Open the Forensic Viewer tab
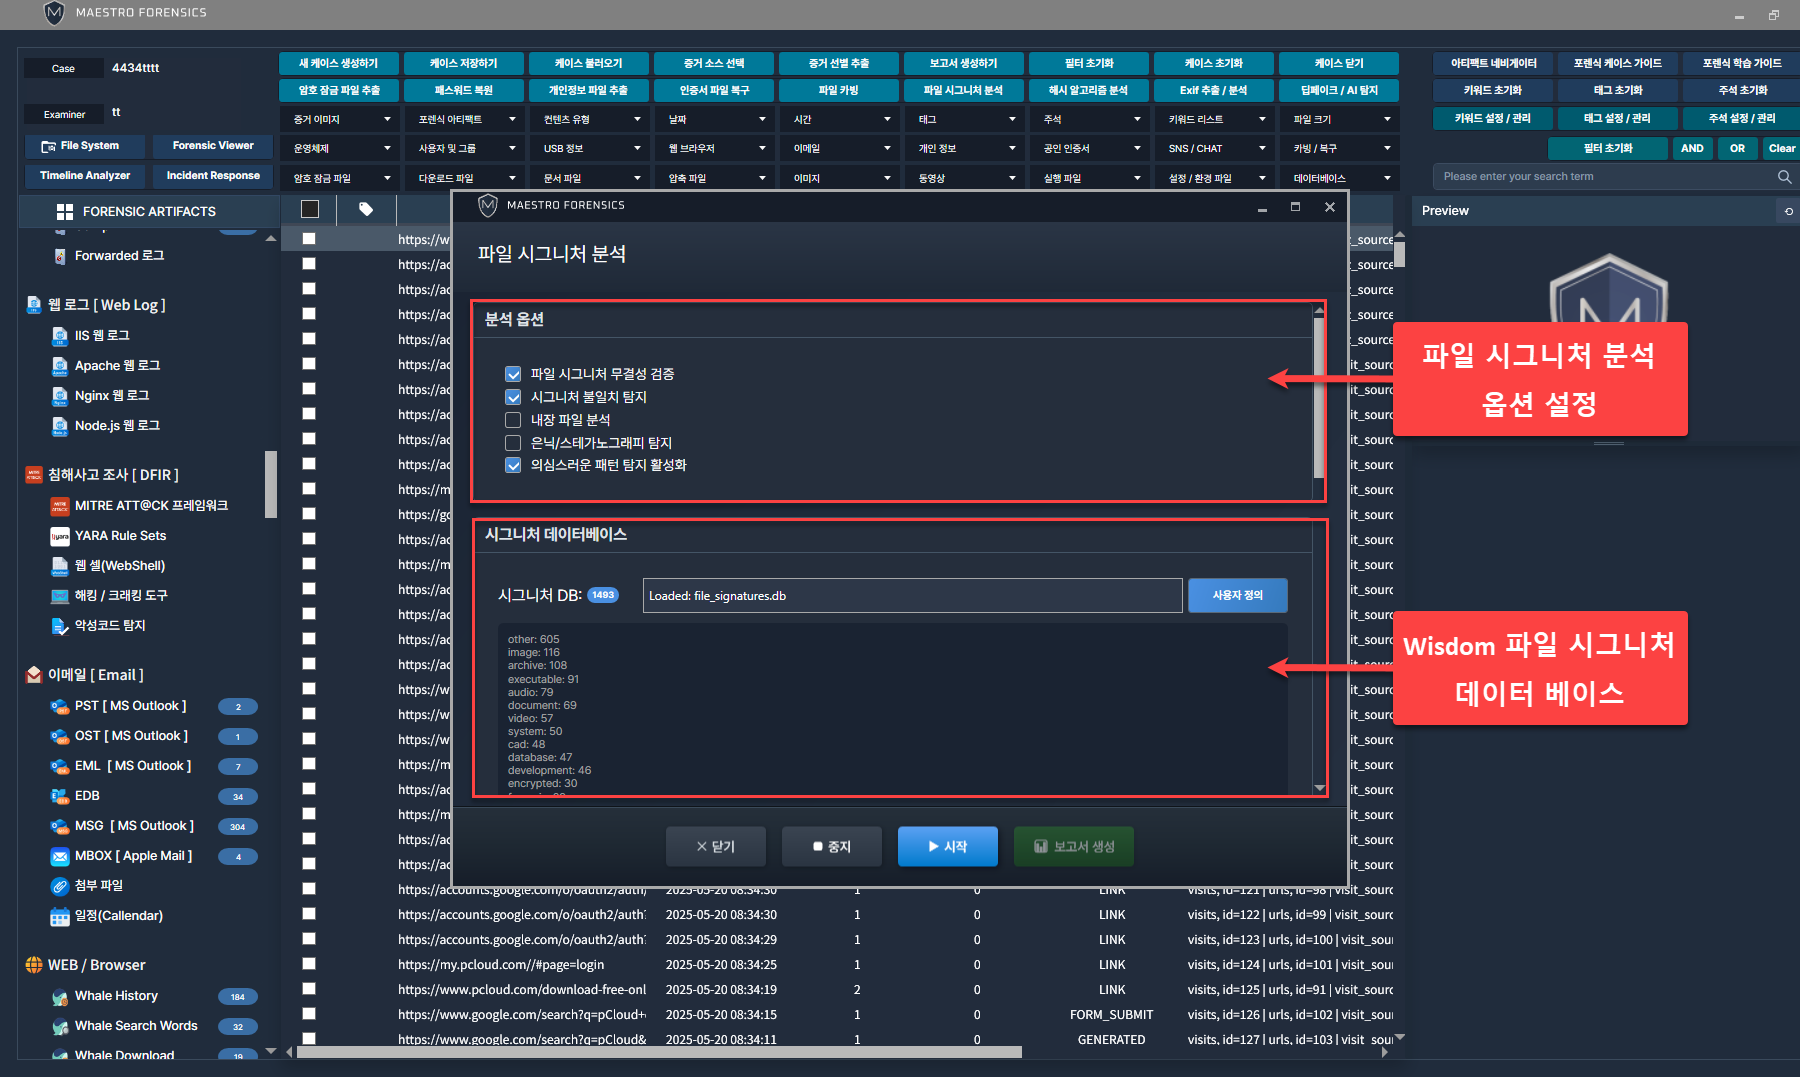Viewport: 1800px width, 1077px height. [x=213, y=146]
